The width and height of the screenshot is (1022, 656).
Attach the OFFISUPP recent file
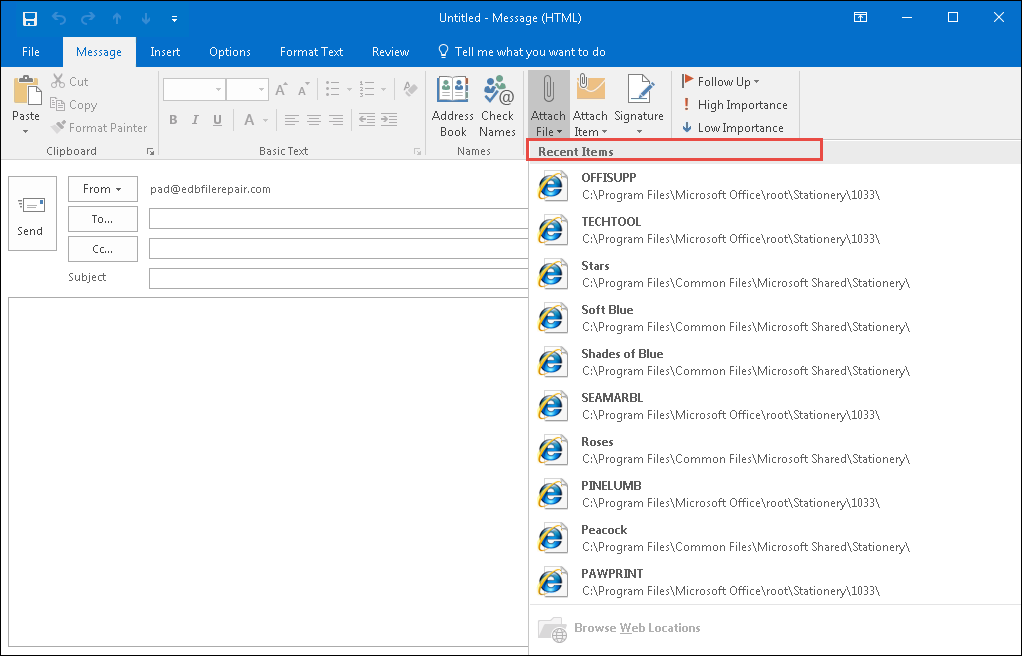[775, 186]
